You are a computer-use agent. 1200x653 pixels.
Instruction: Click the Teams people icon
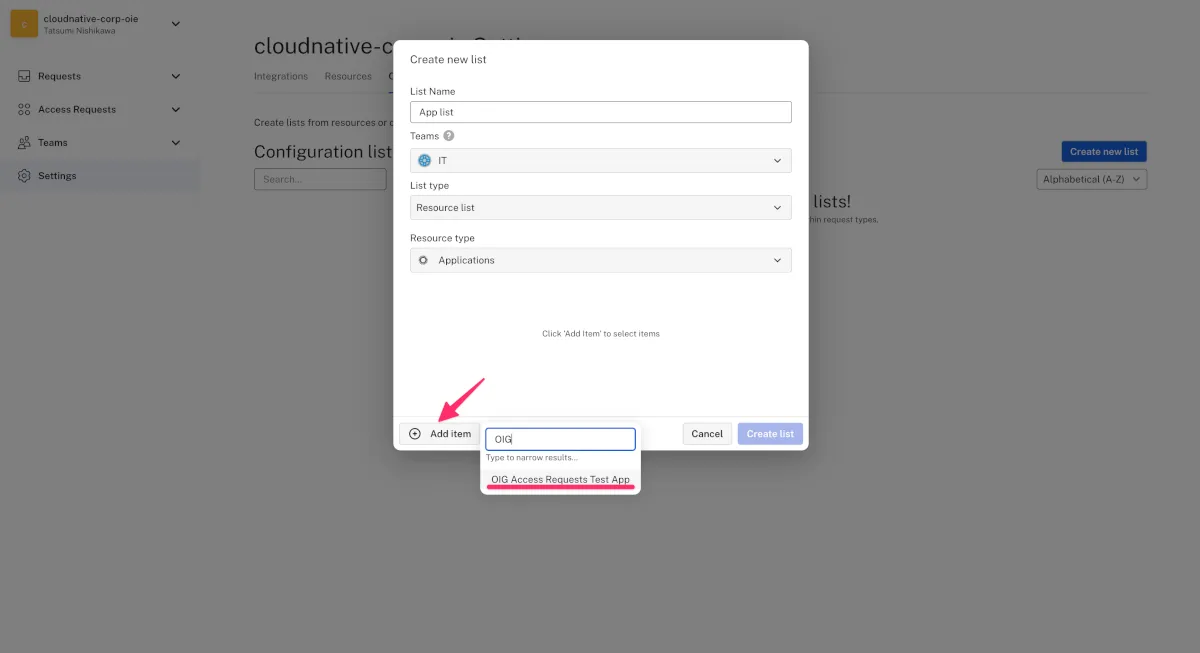(x=24, y=143)
